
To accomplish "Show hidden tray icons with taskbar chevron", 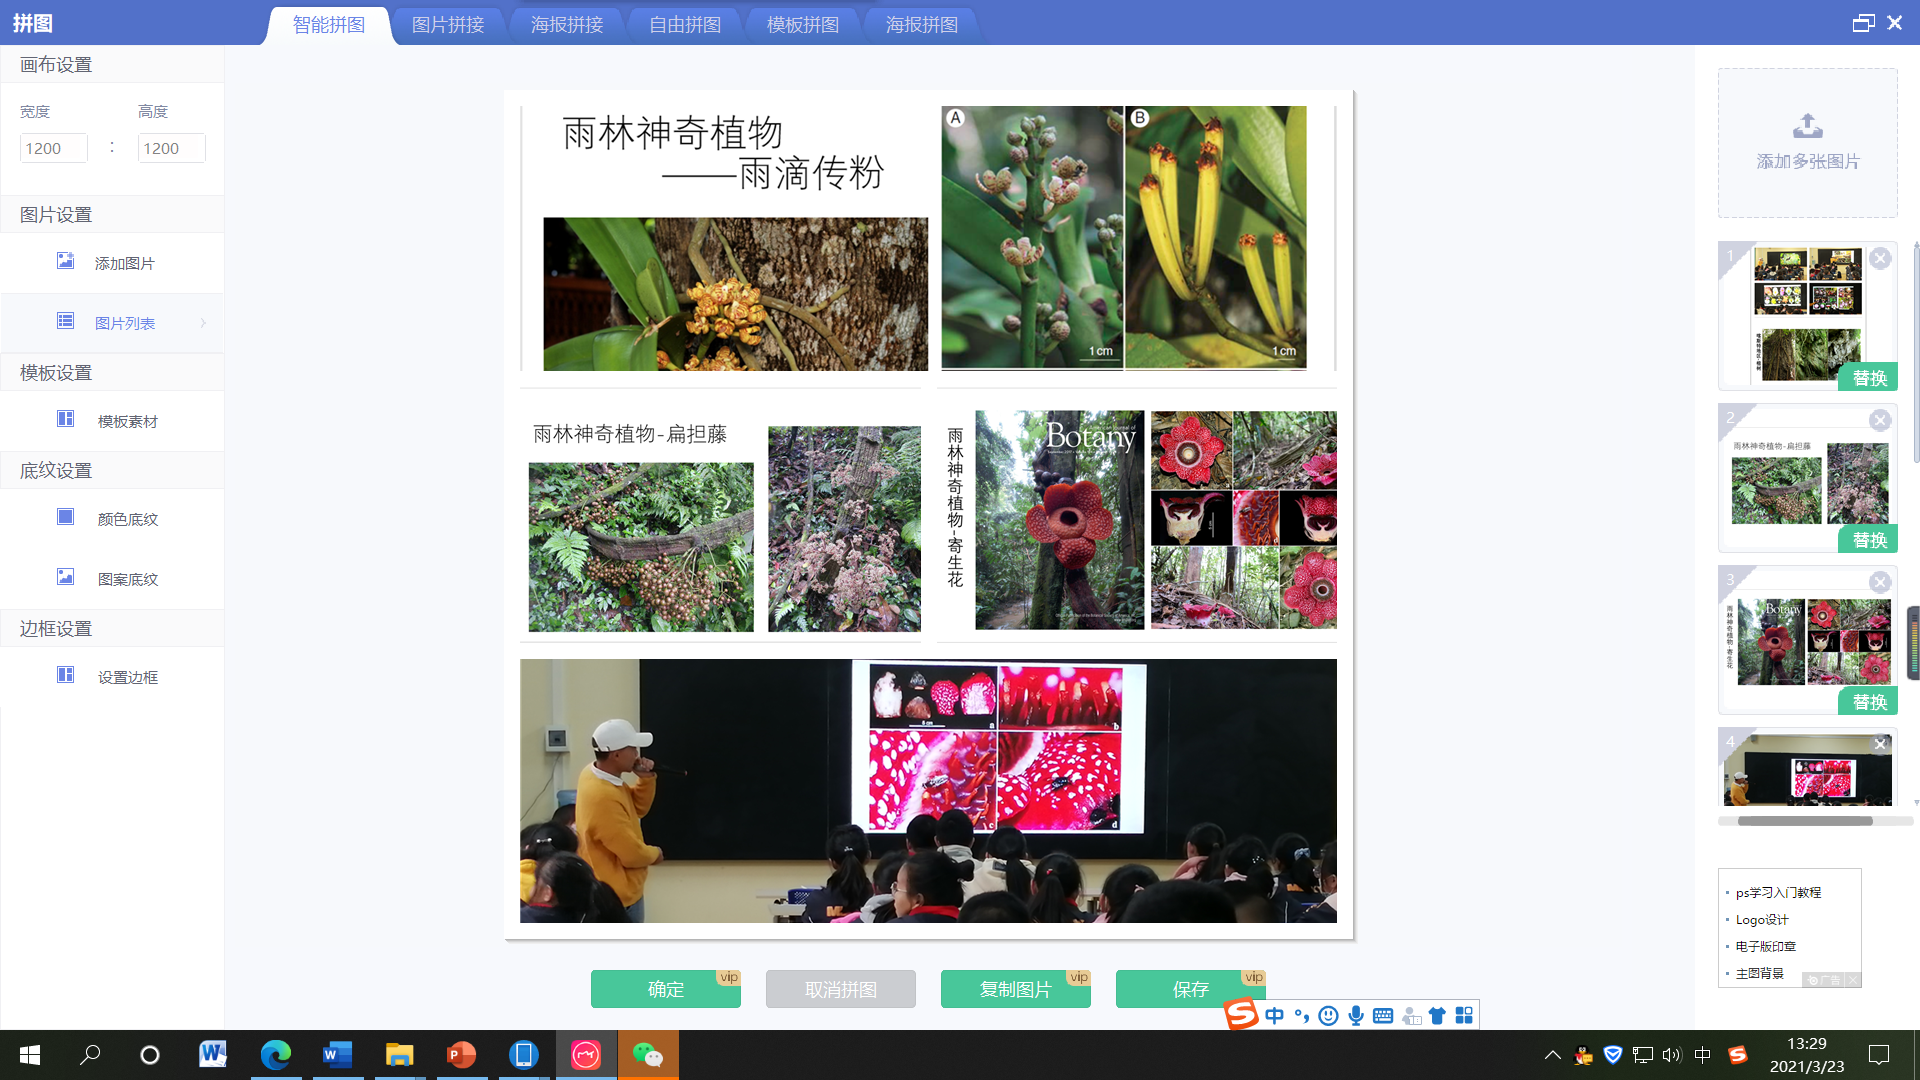I will (1552, 1055).
